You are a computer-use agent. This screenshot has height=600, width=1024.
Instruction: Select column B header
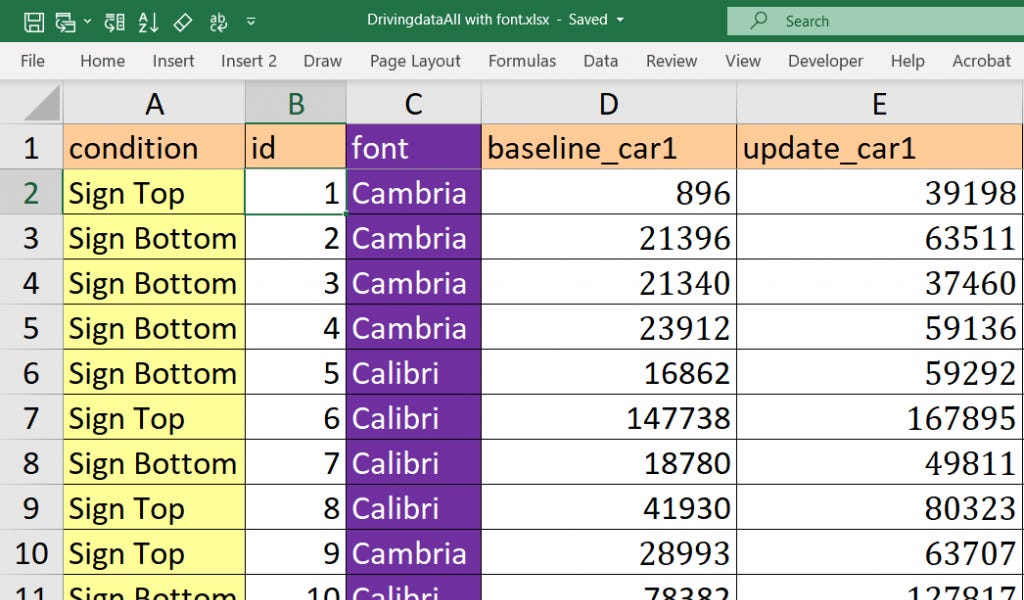pos(296,104)
